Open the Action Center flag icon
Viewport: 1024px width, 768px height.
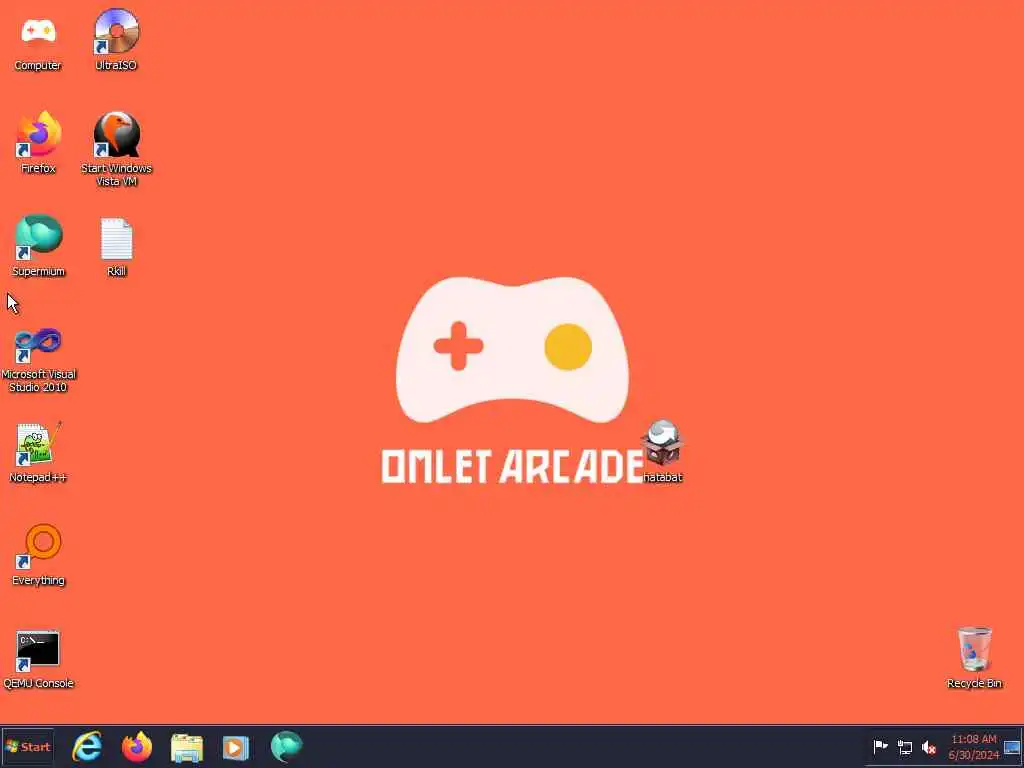pos(880,746)
